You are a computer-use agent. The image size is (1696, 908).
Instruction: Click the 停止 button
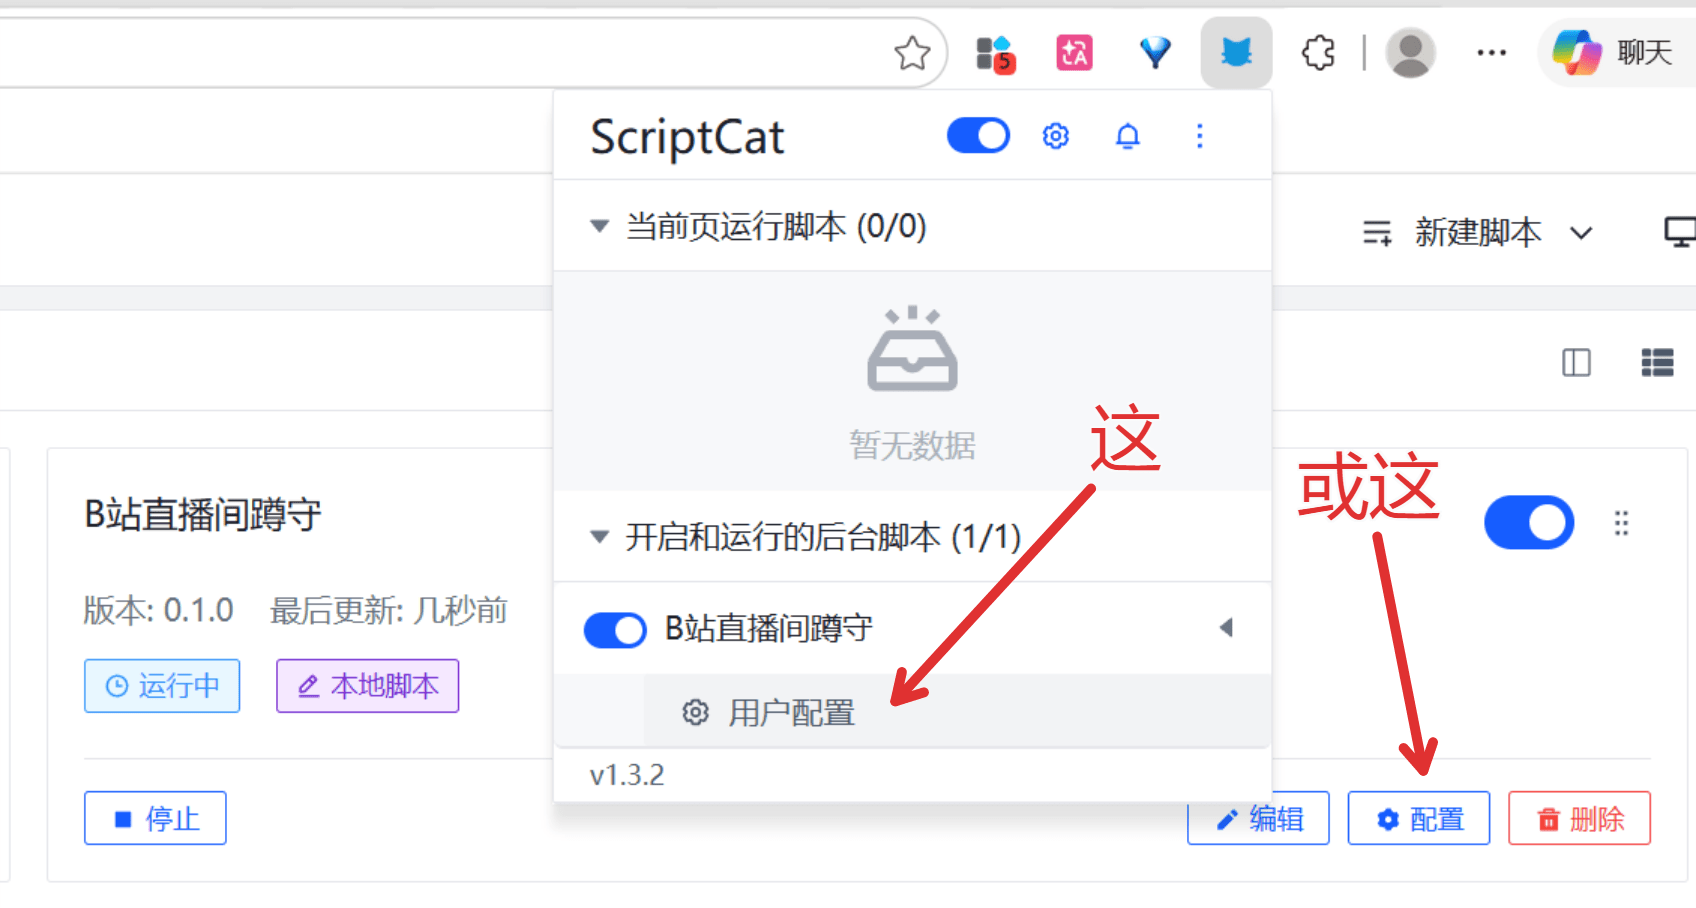point(155,819)
